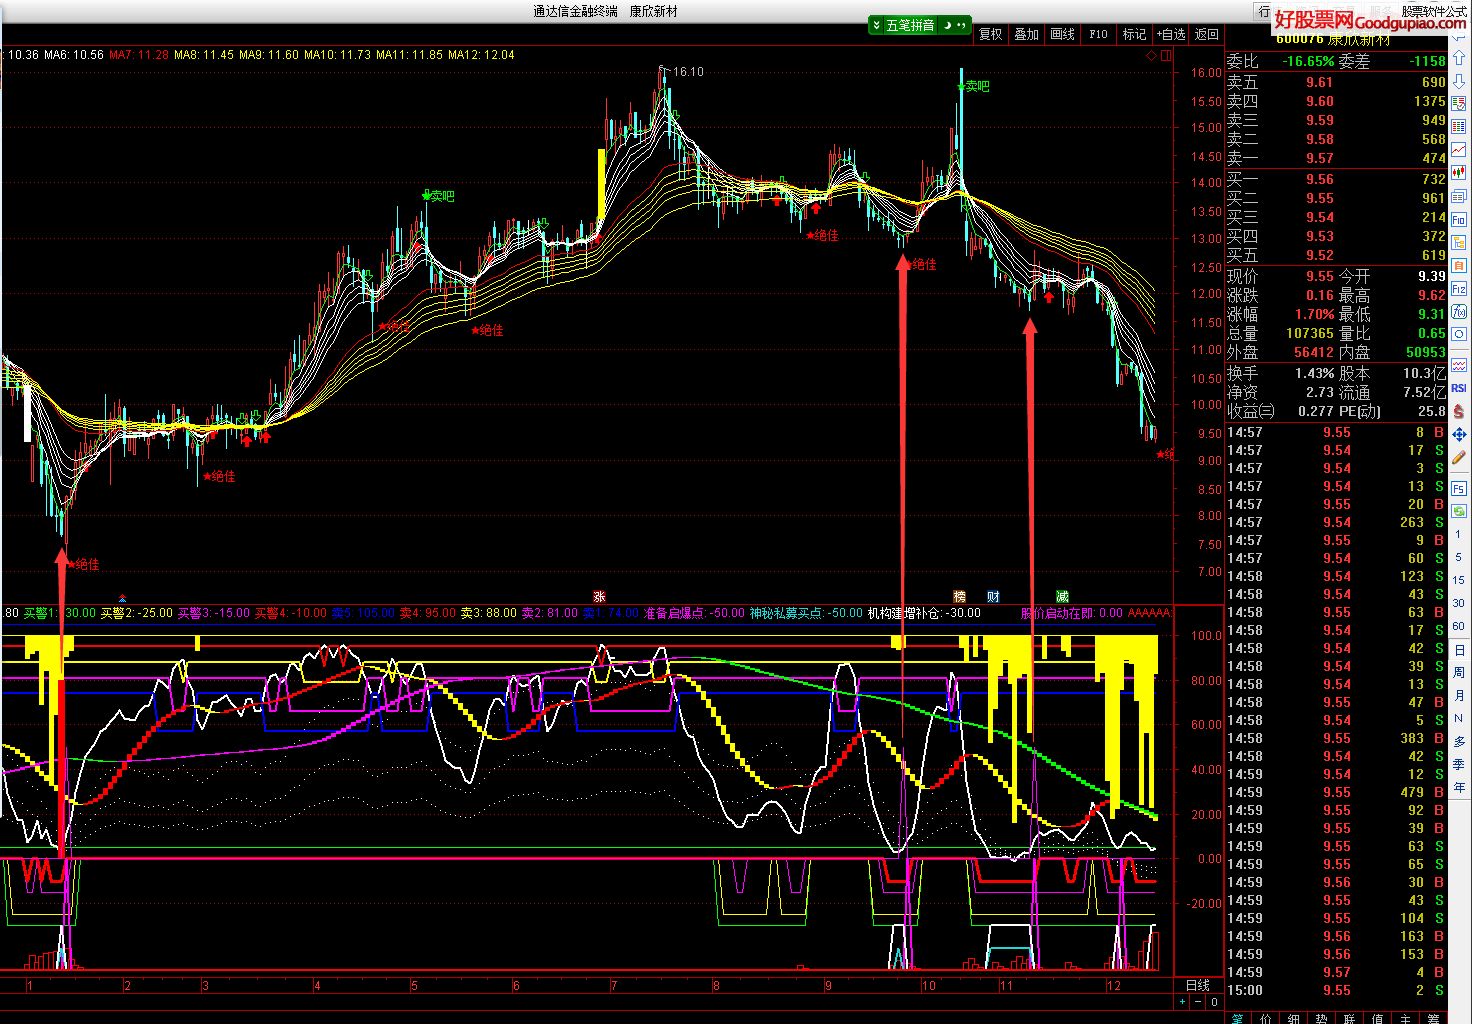Click the MA12: 12.04 label

point(481,55)
